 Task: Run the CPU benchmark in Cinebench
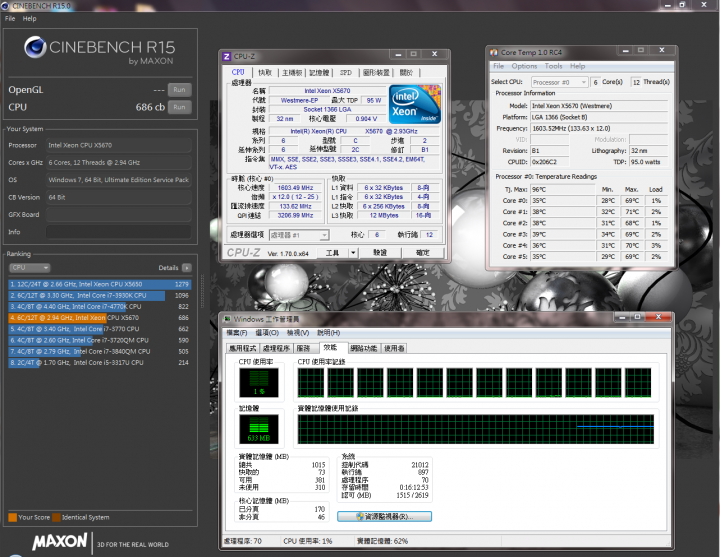click(x=179, y=107)
